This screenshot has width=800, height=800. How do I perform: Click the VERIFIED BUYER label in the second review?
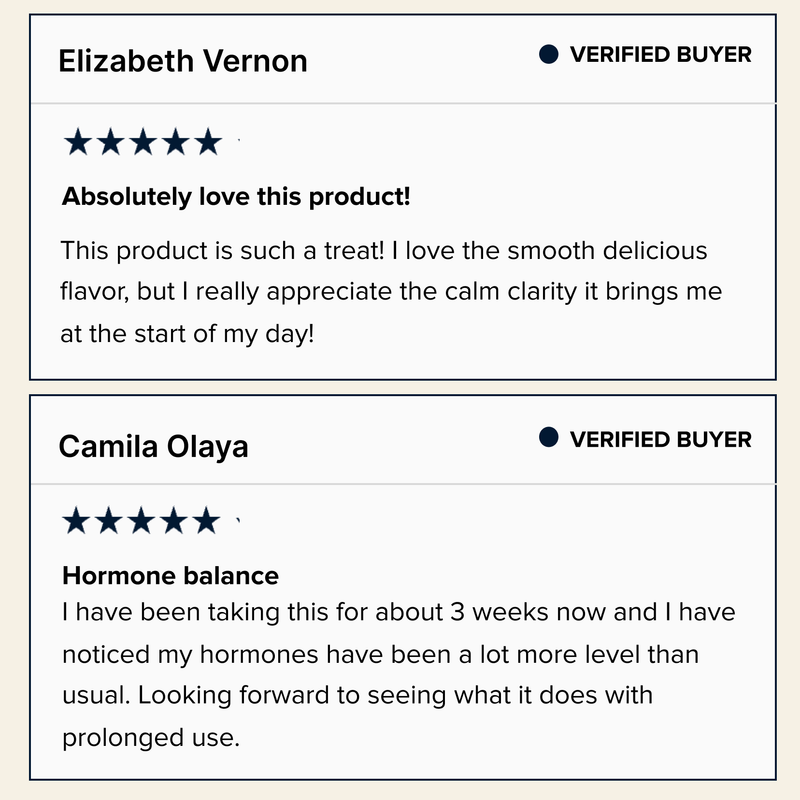click(x=661, y=439)
